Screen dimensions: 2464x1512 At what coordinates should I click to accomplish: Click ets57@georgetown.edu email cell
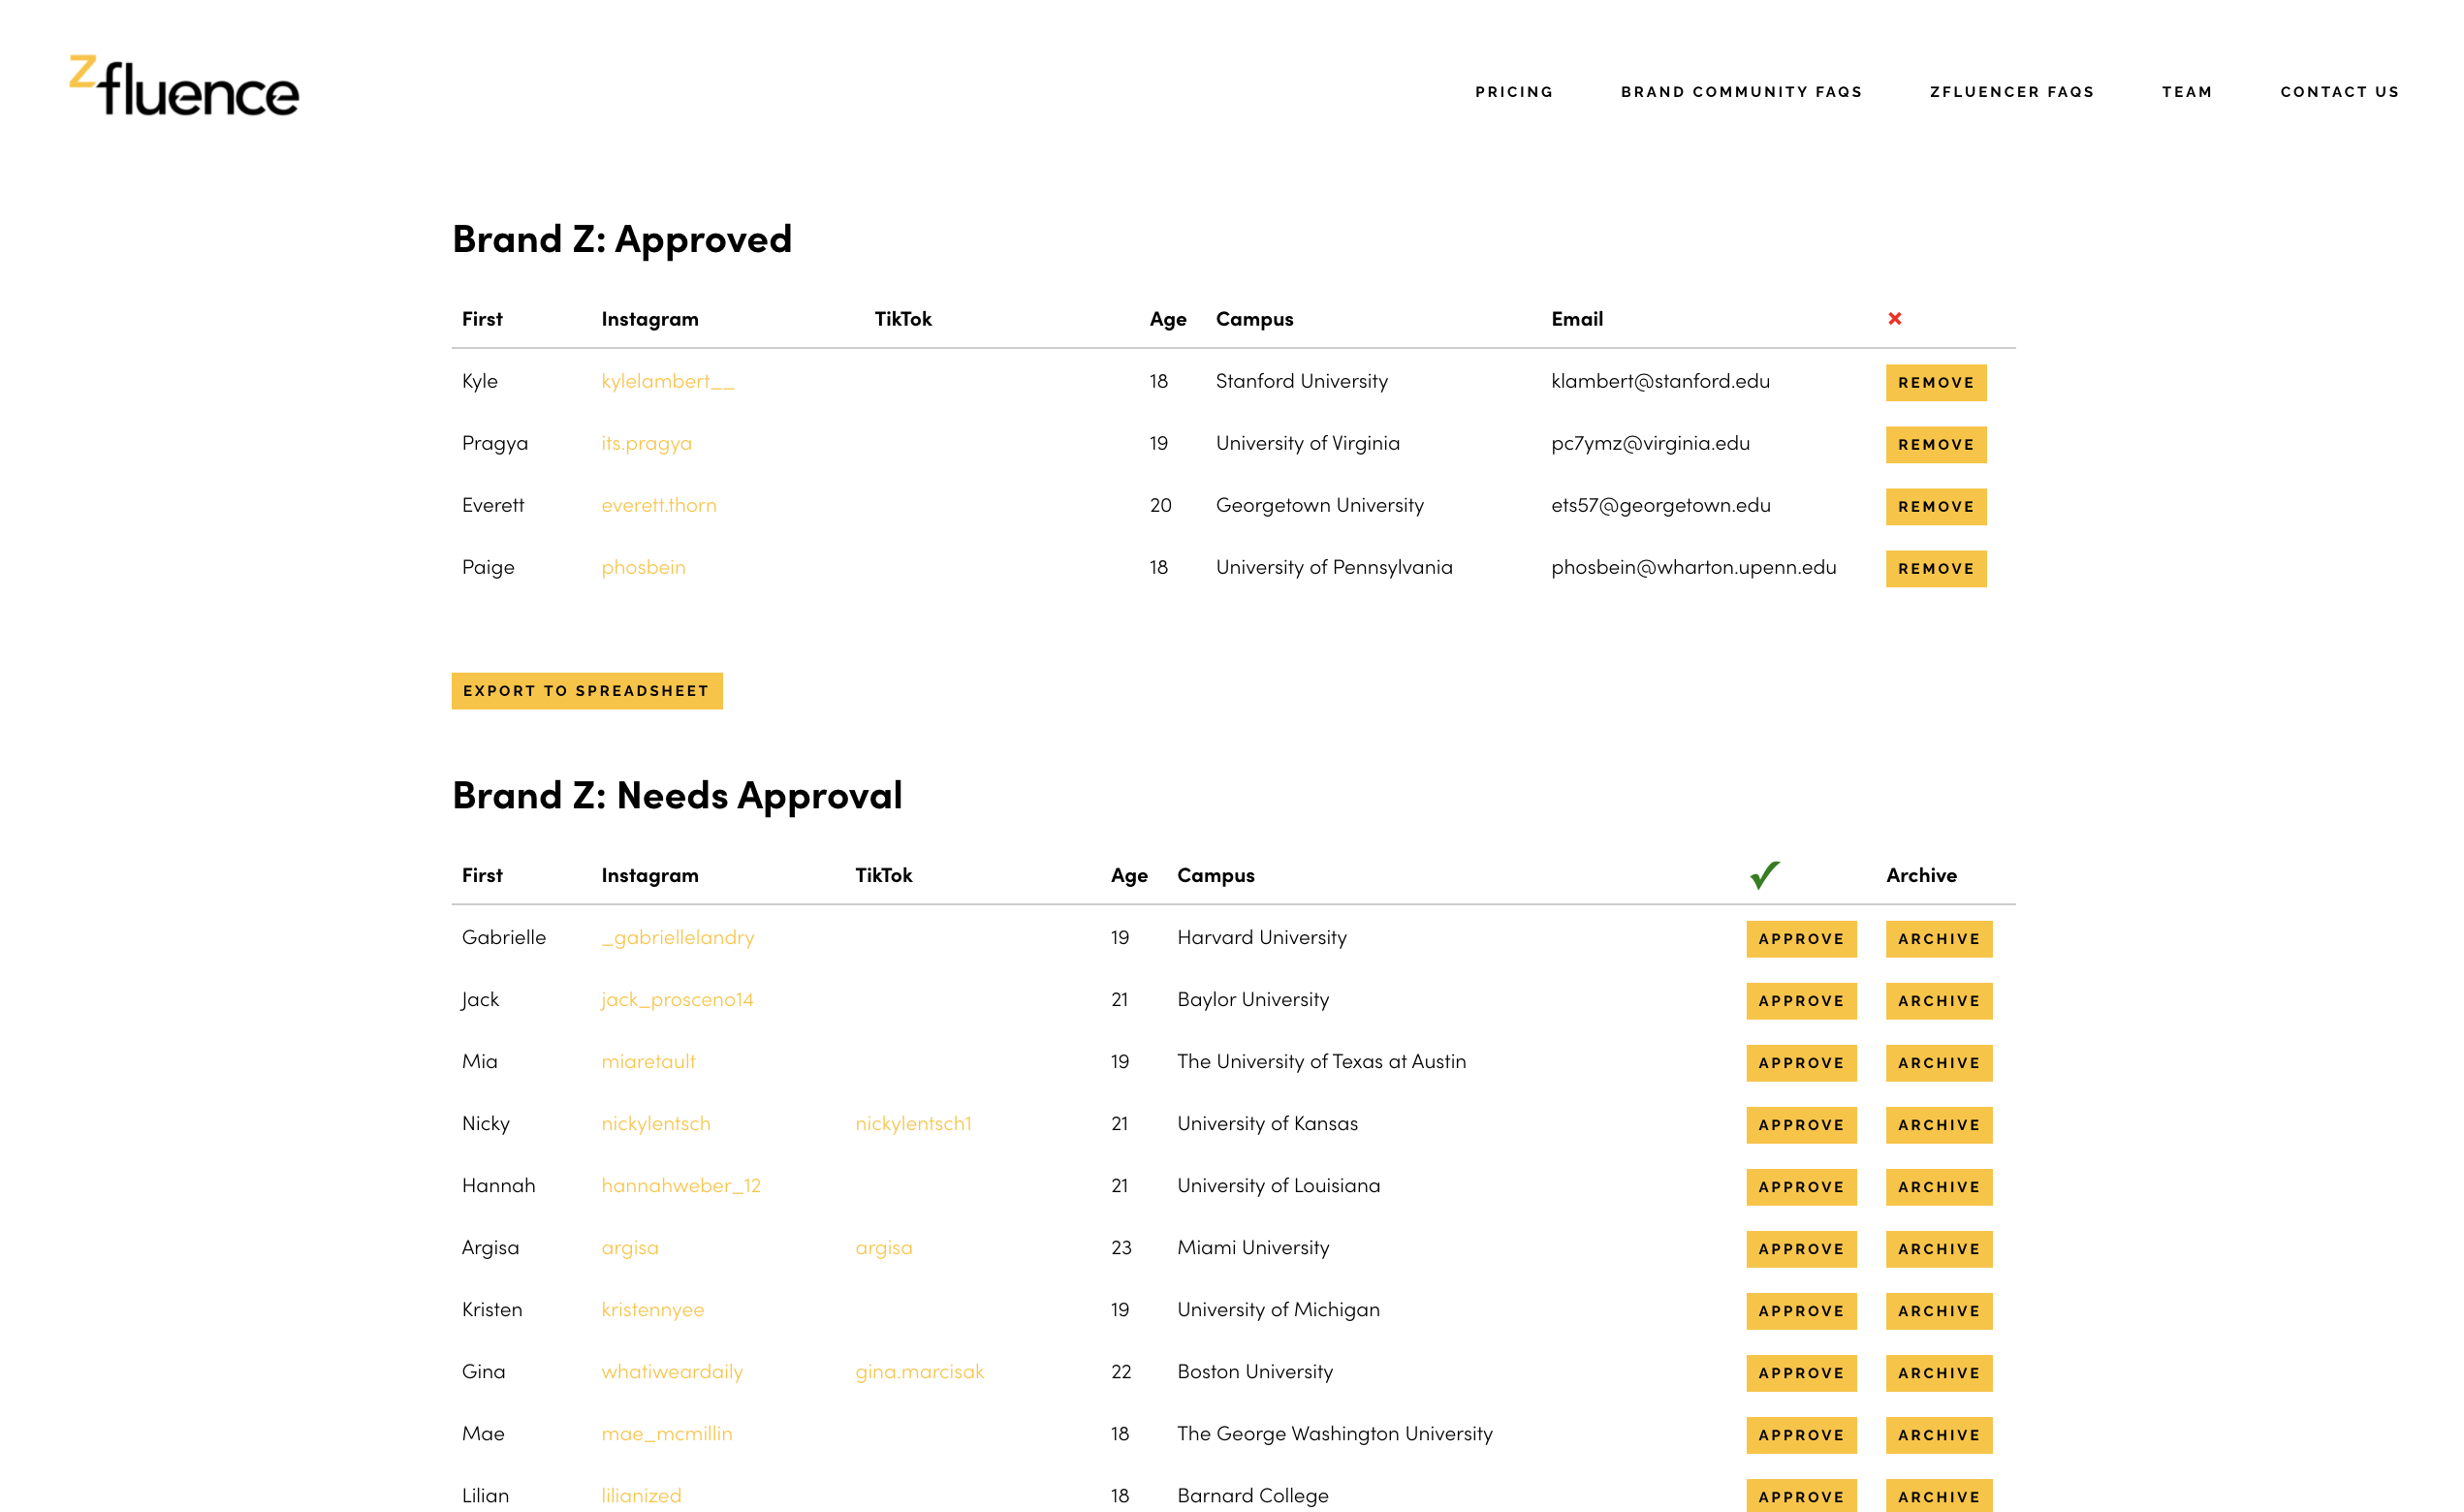pos(1660,505)
